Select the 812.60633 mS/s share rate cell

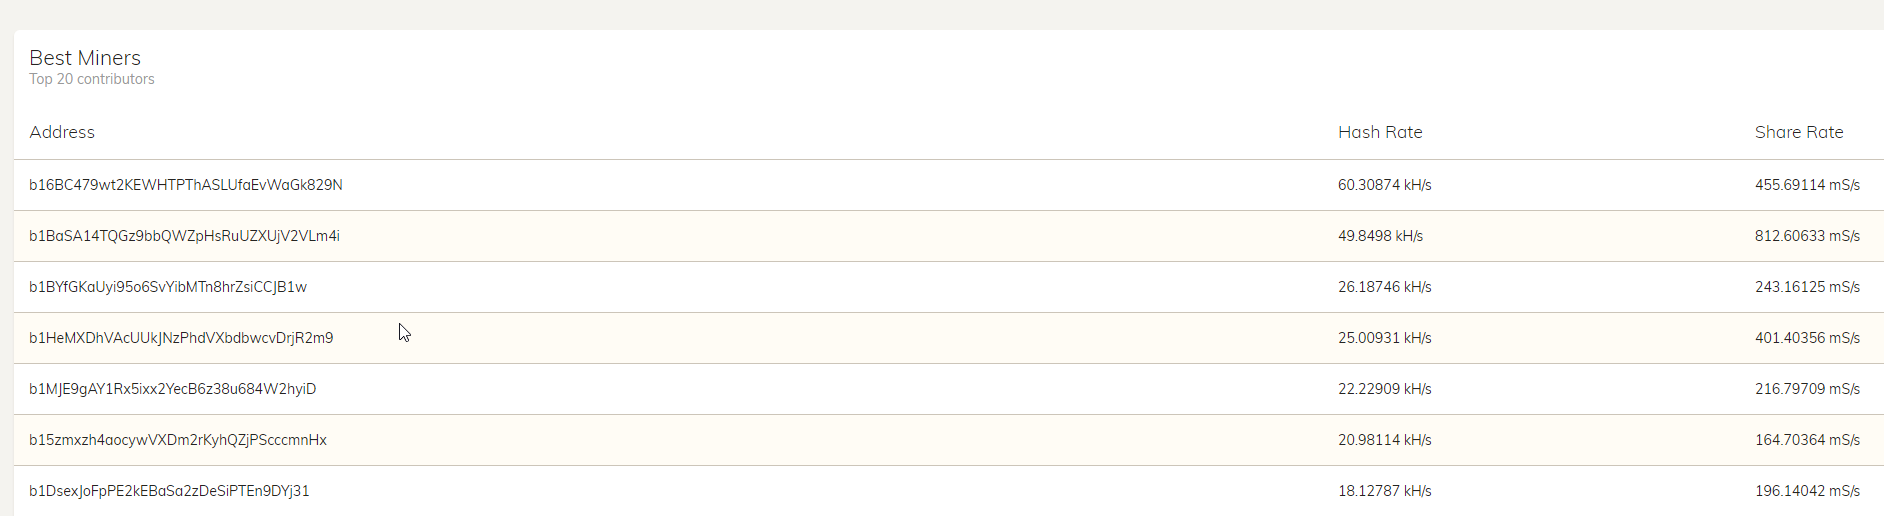point(1807,236)
